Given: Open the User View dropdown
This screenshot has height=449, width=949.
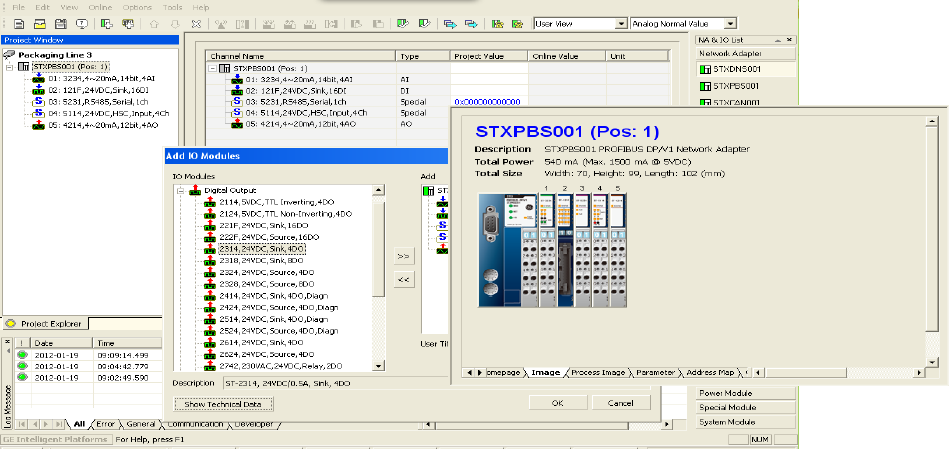Looking at the screenshot, I should pos(622,23).
